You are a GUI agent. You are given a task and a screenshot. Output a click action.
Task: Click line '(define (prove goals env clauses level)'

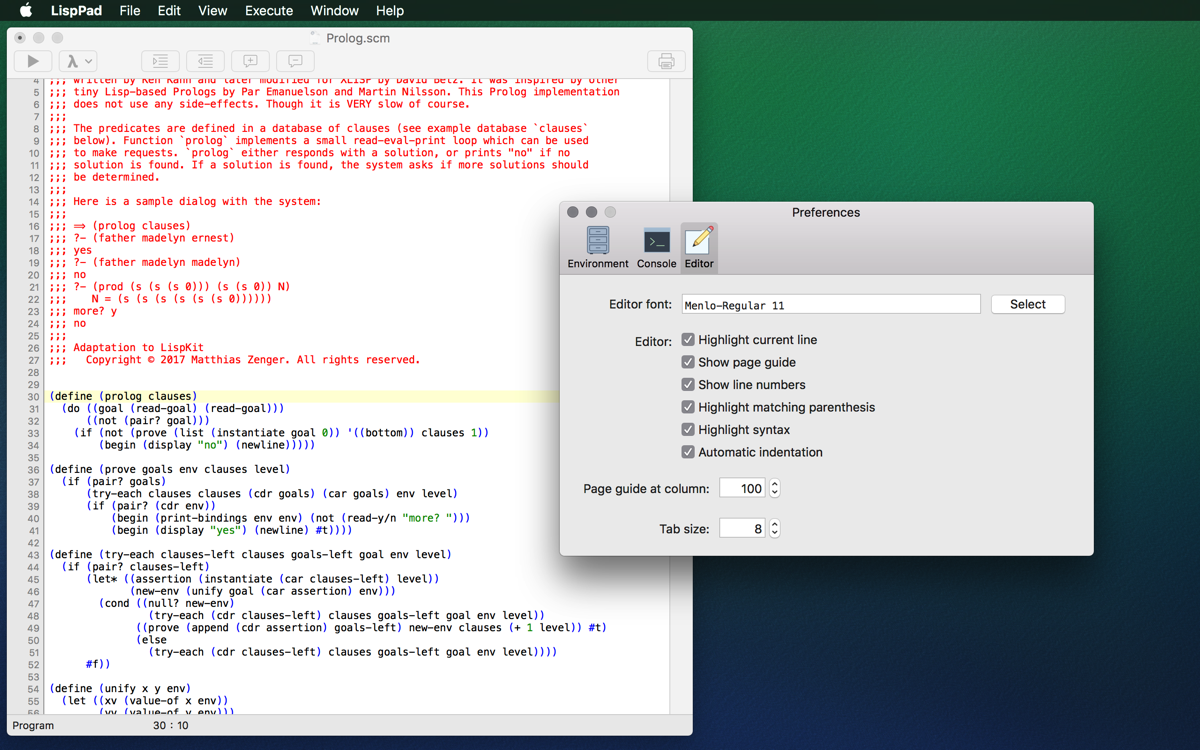click(169, 469)
